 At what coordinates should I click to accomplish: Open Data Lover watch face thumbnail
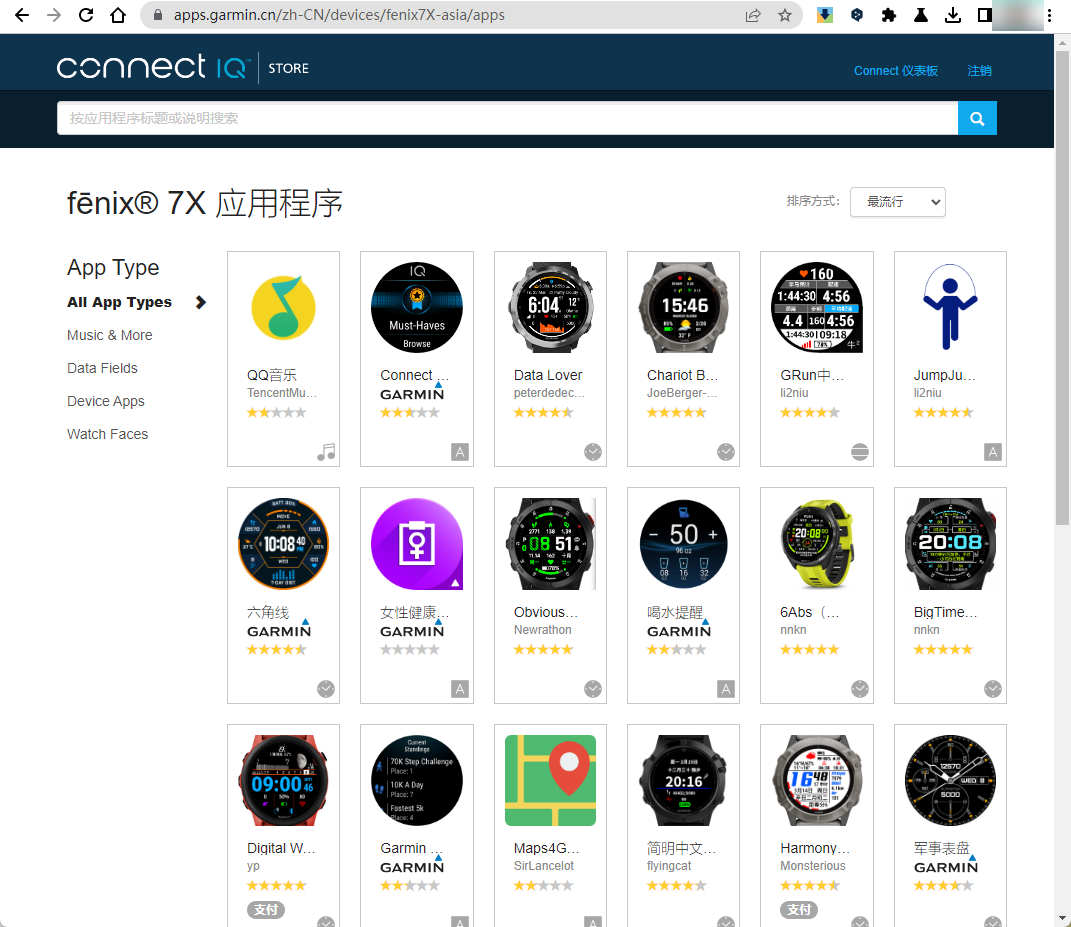tap(550, 308)
